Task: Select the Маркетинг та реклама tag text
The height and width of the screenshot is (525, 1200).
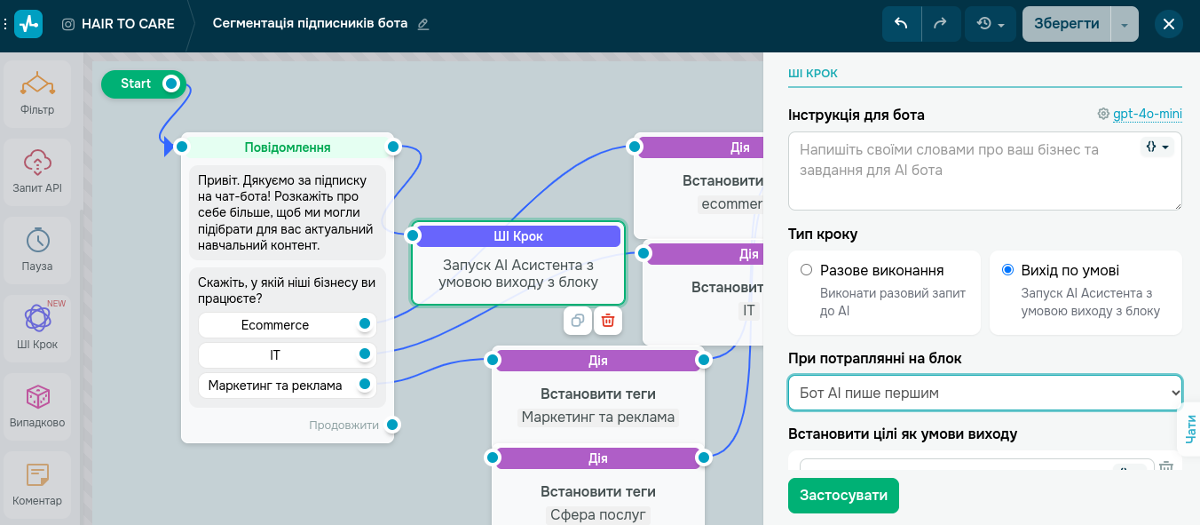Action: (x=598, y=417)
